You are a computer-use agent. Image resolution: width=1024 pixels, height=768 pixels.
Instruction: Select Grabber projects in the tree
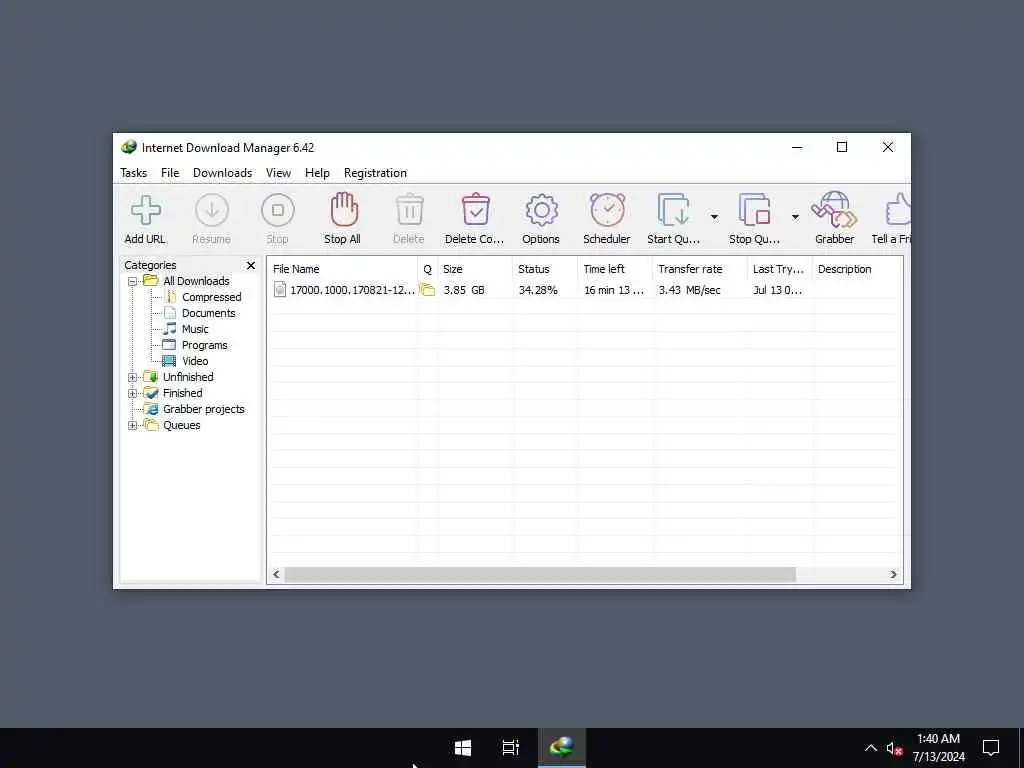click(x=203, y=409)
